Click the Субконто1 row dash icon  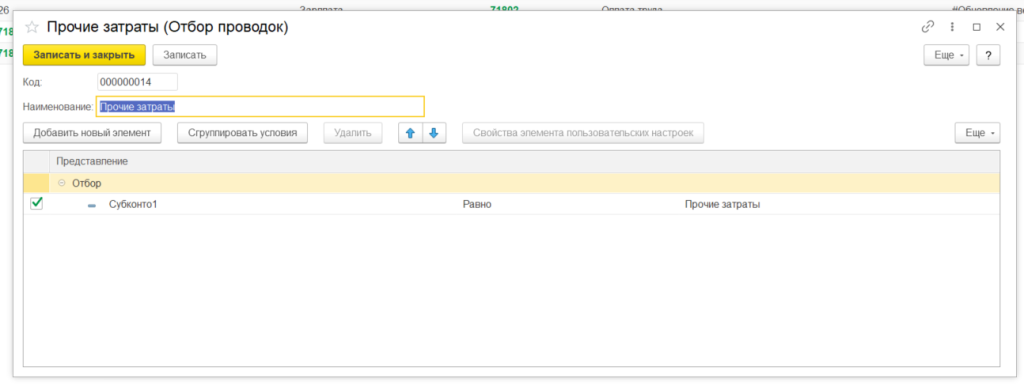click(x=92, y=205)
